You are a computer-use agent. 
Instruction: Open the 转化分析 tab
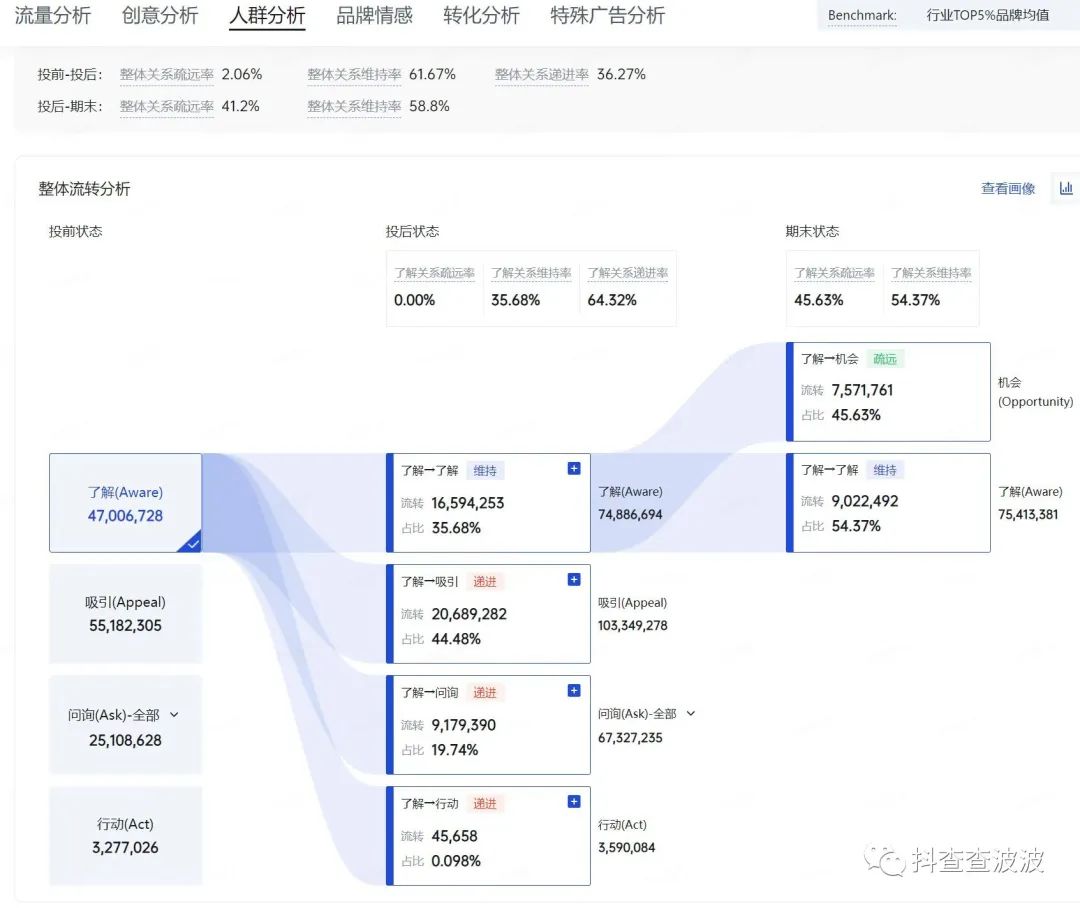(x=481, y=16)
